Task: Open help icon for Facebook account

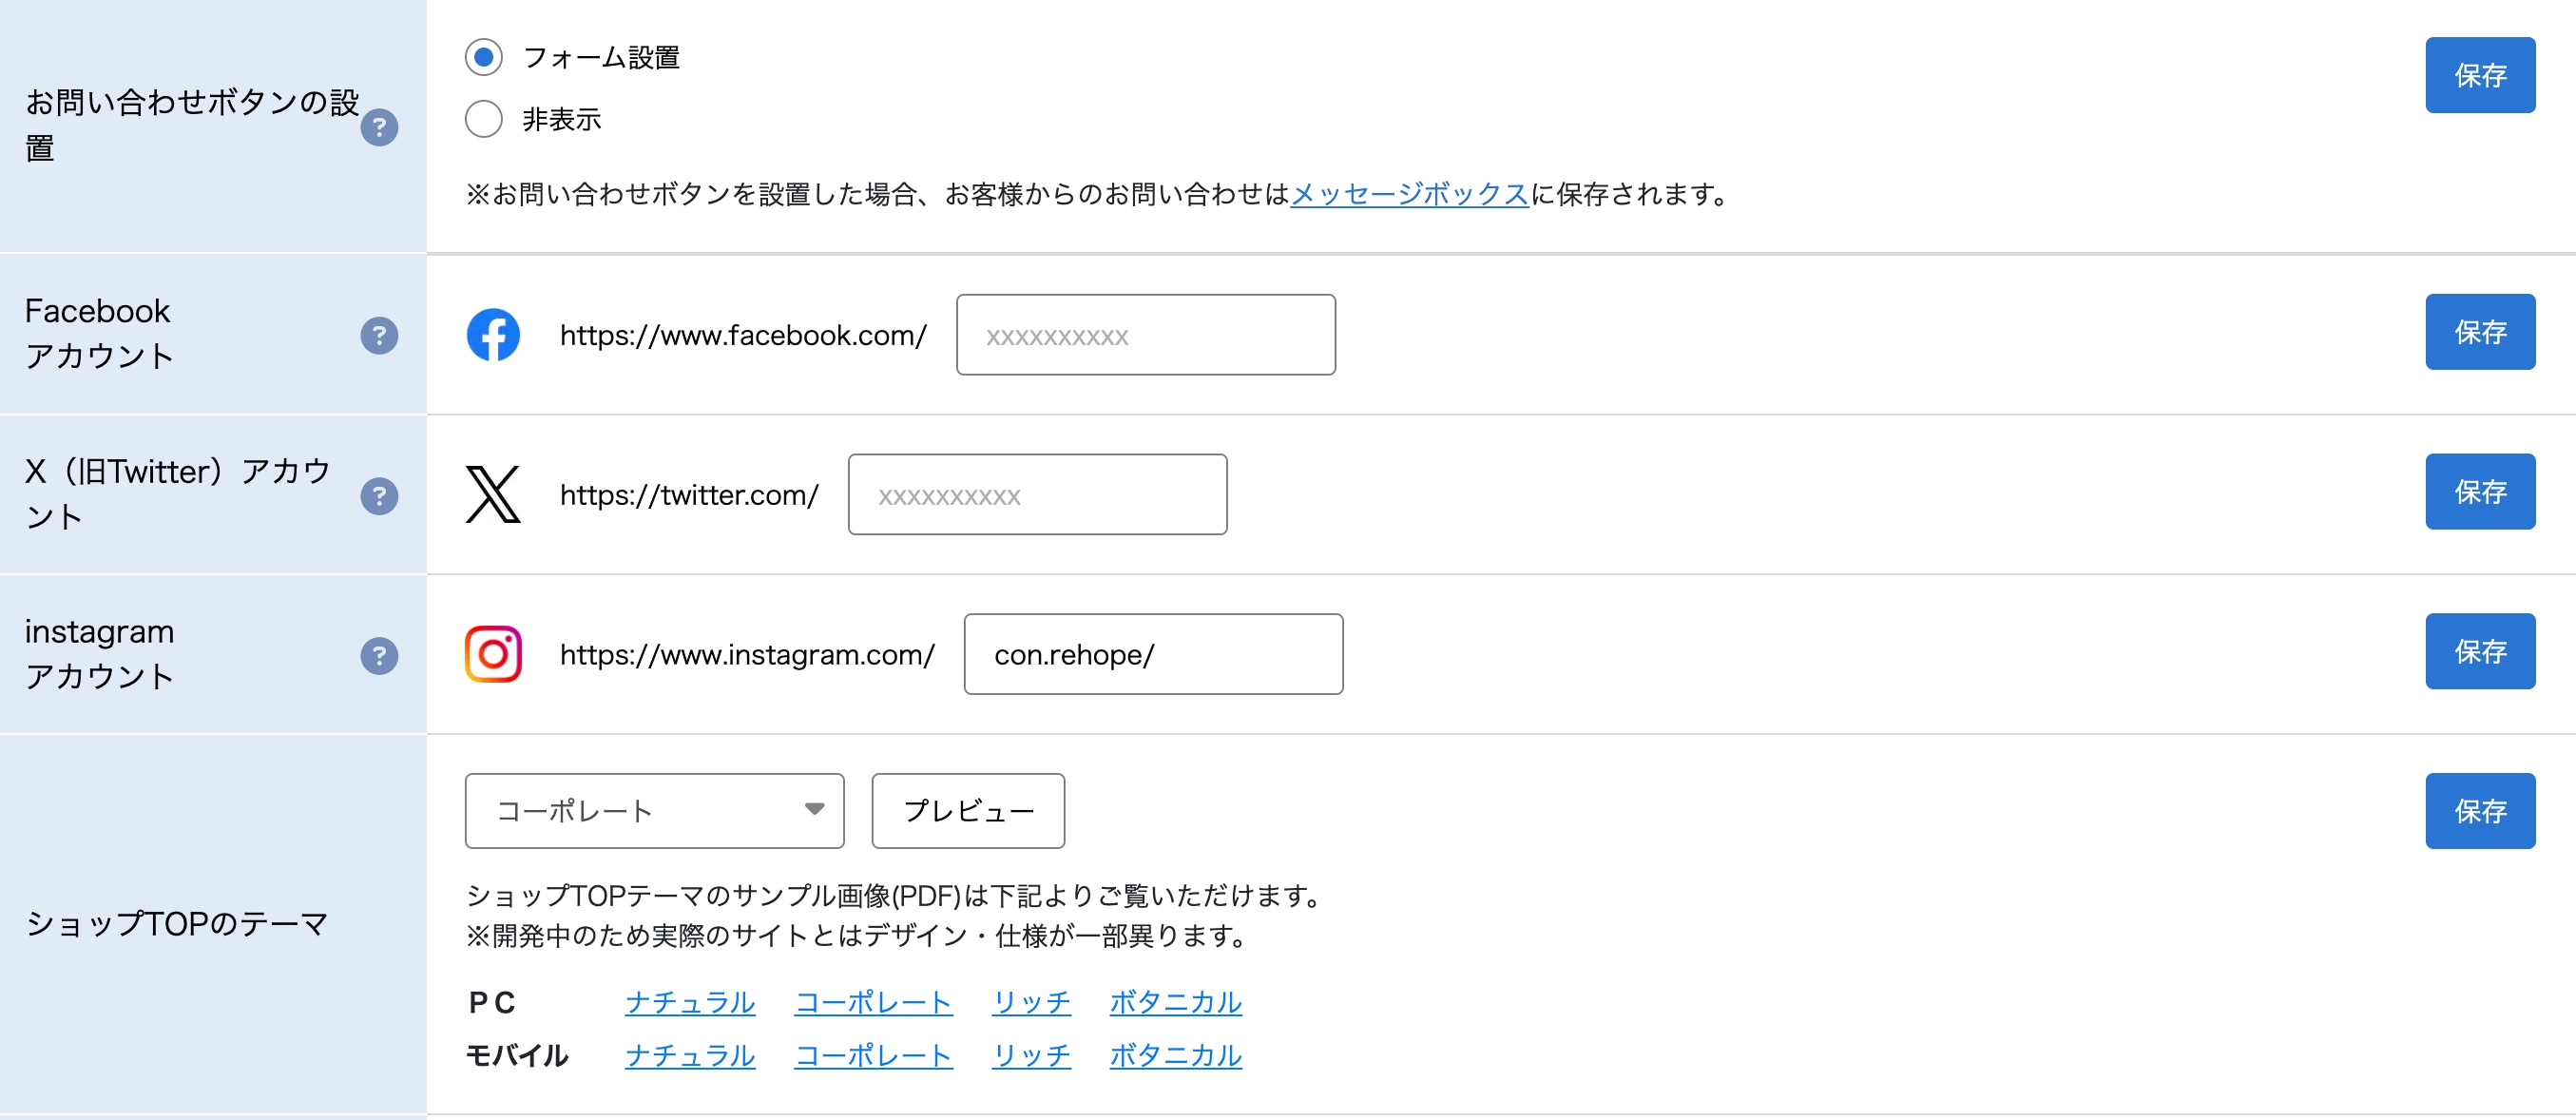Action: click(379, 335)
